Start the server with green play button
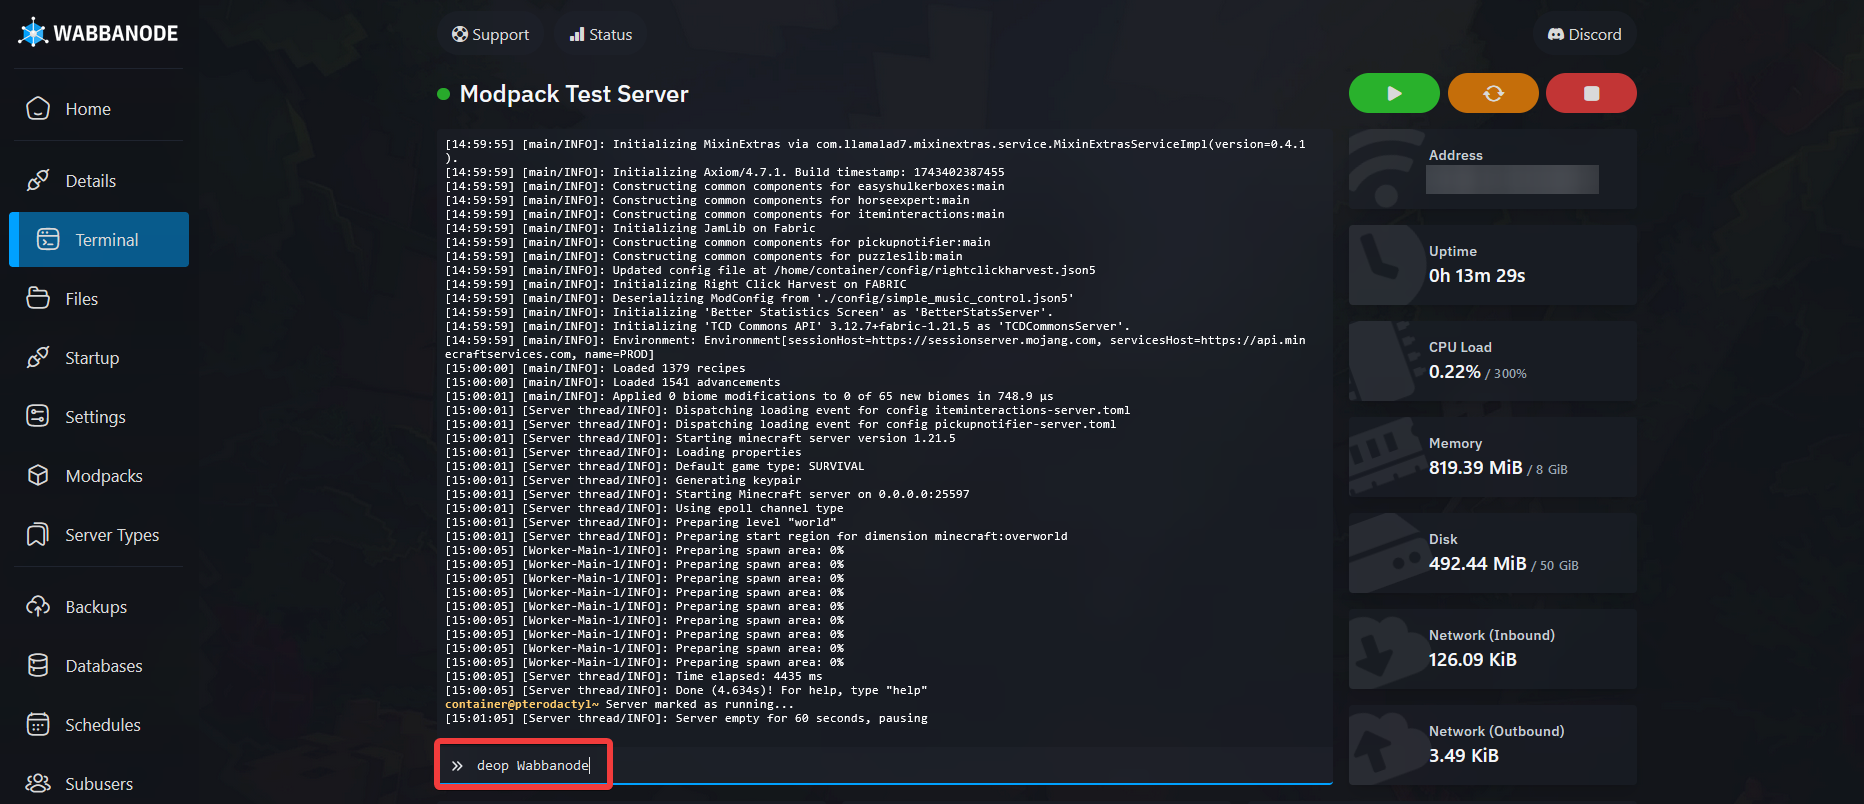 1394,93
